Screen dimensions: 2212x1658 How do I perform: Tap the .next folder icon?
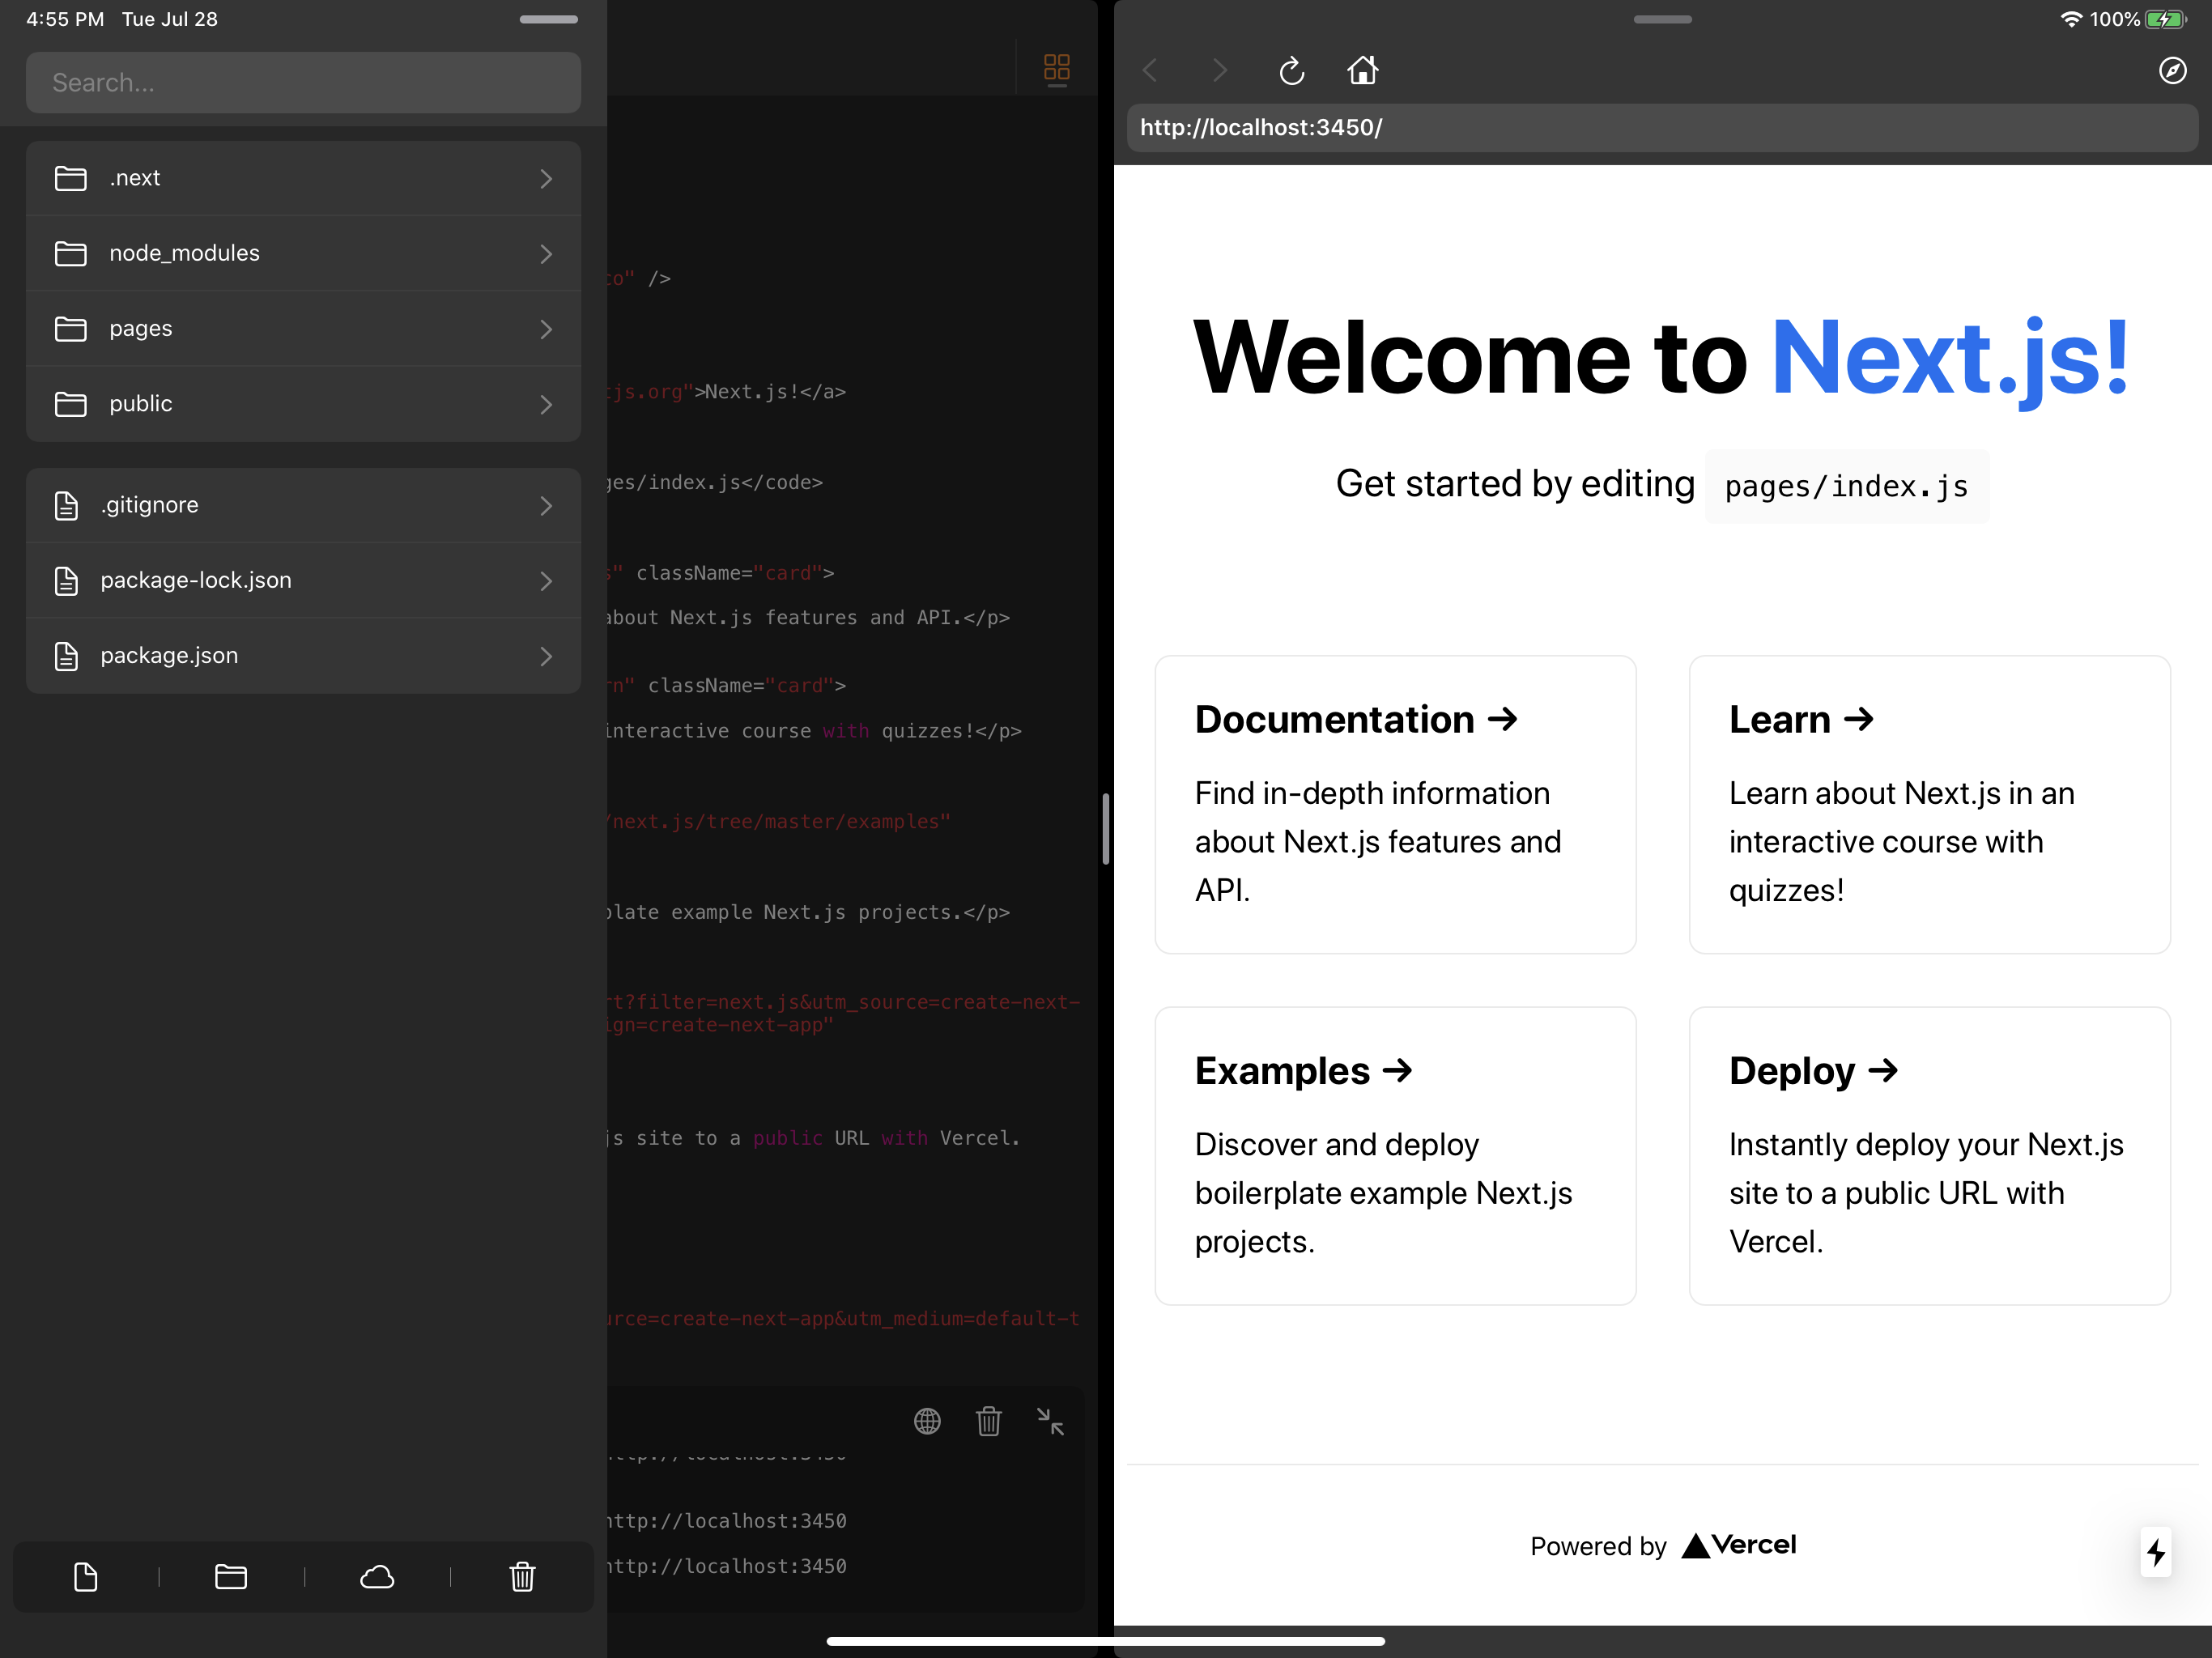(70, 178)
